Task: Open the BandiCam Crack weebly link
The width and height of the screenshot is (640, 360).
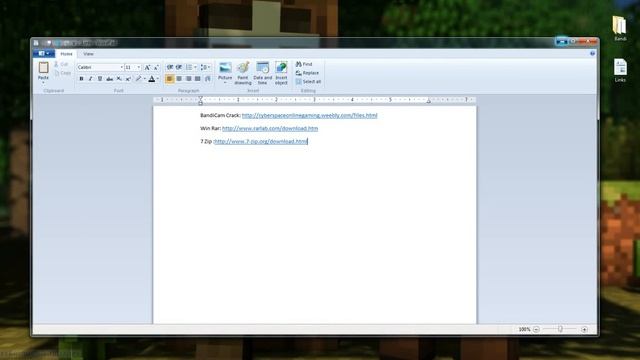Action: pyautogui.click(x=309, y=116)
